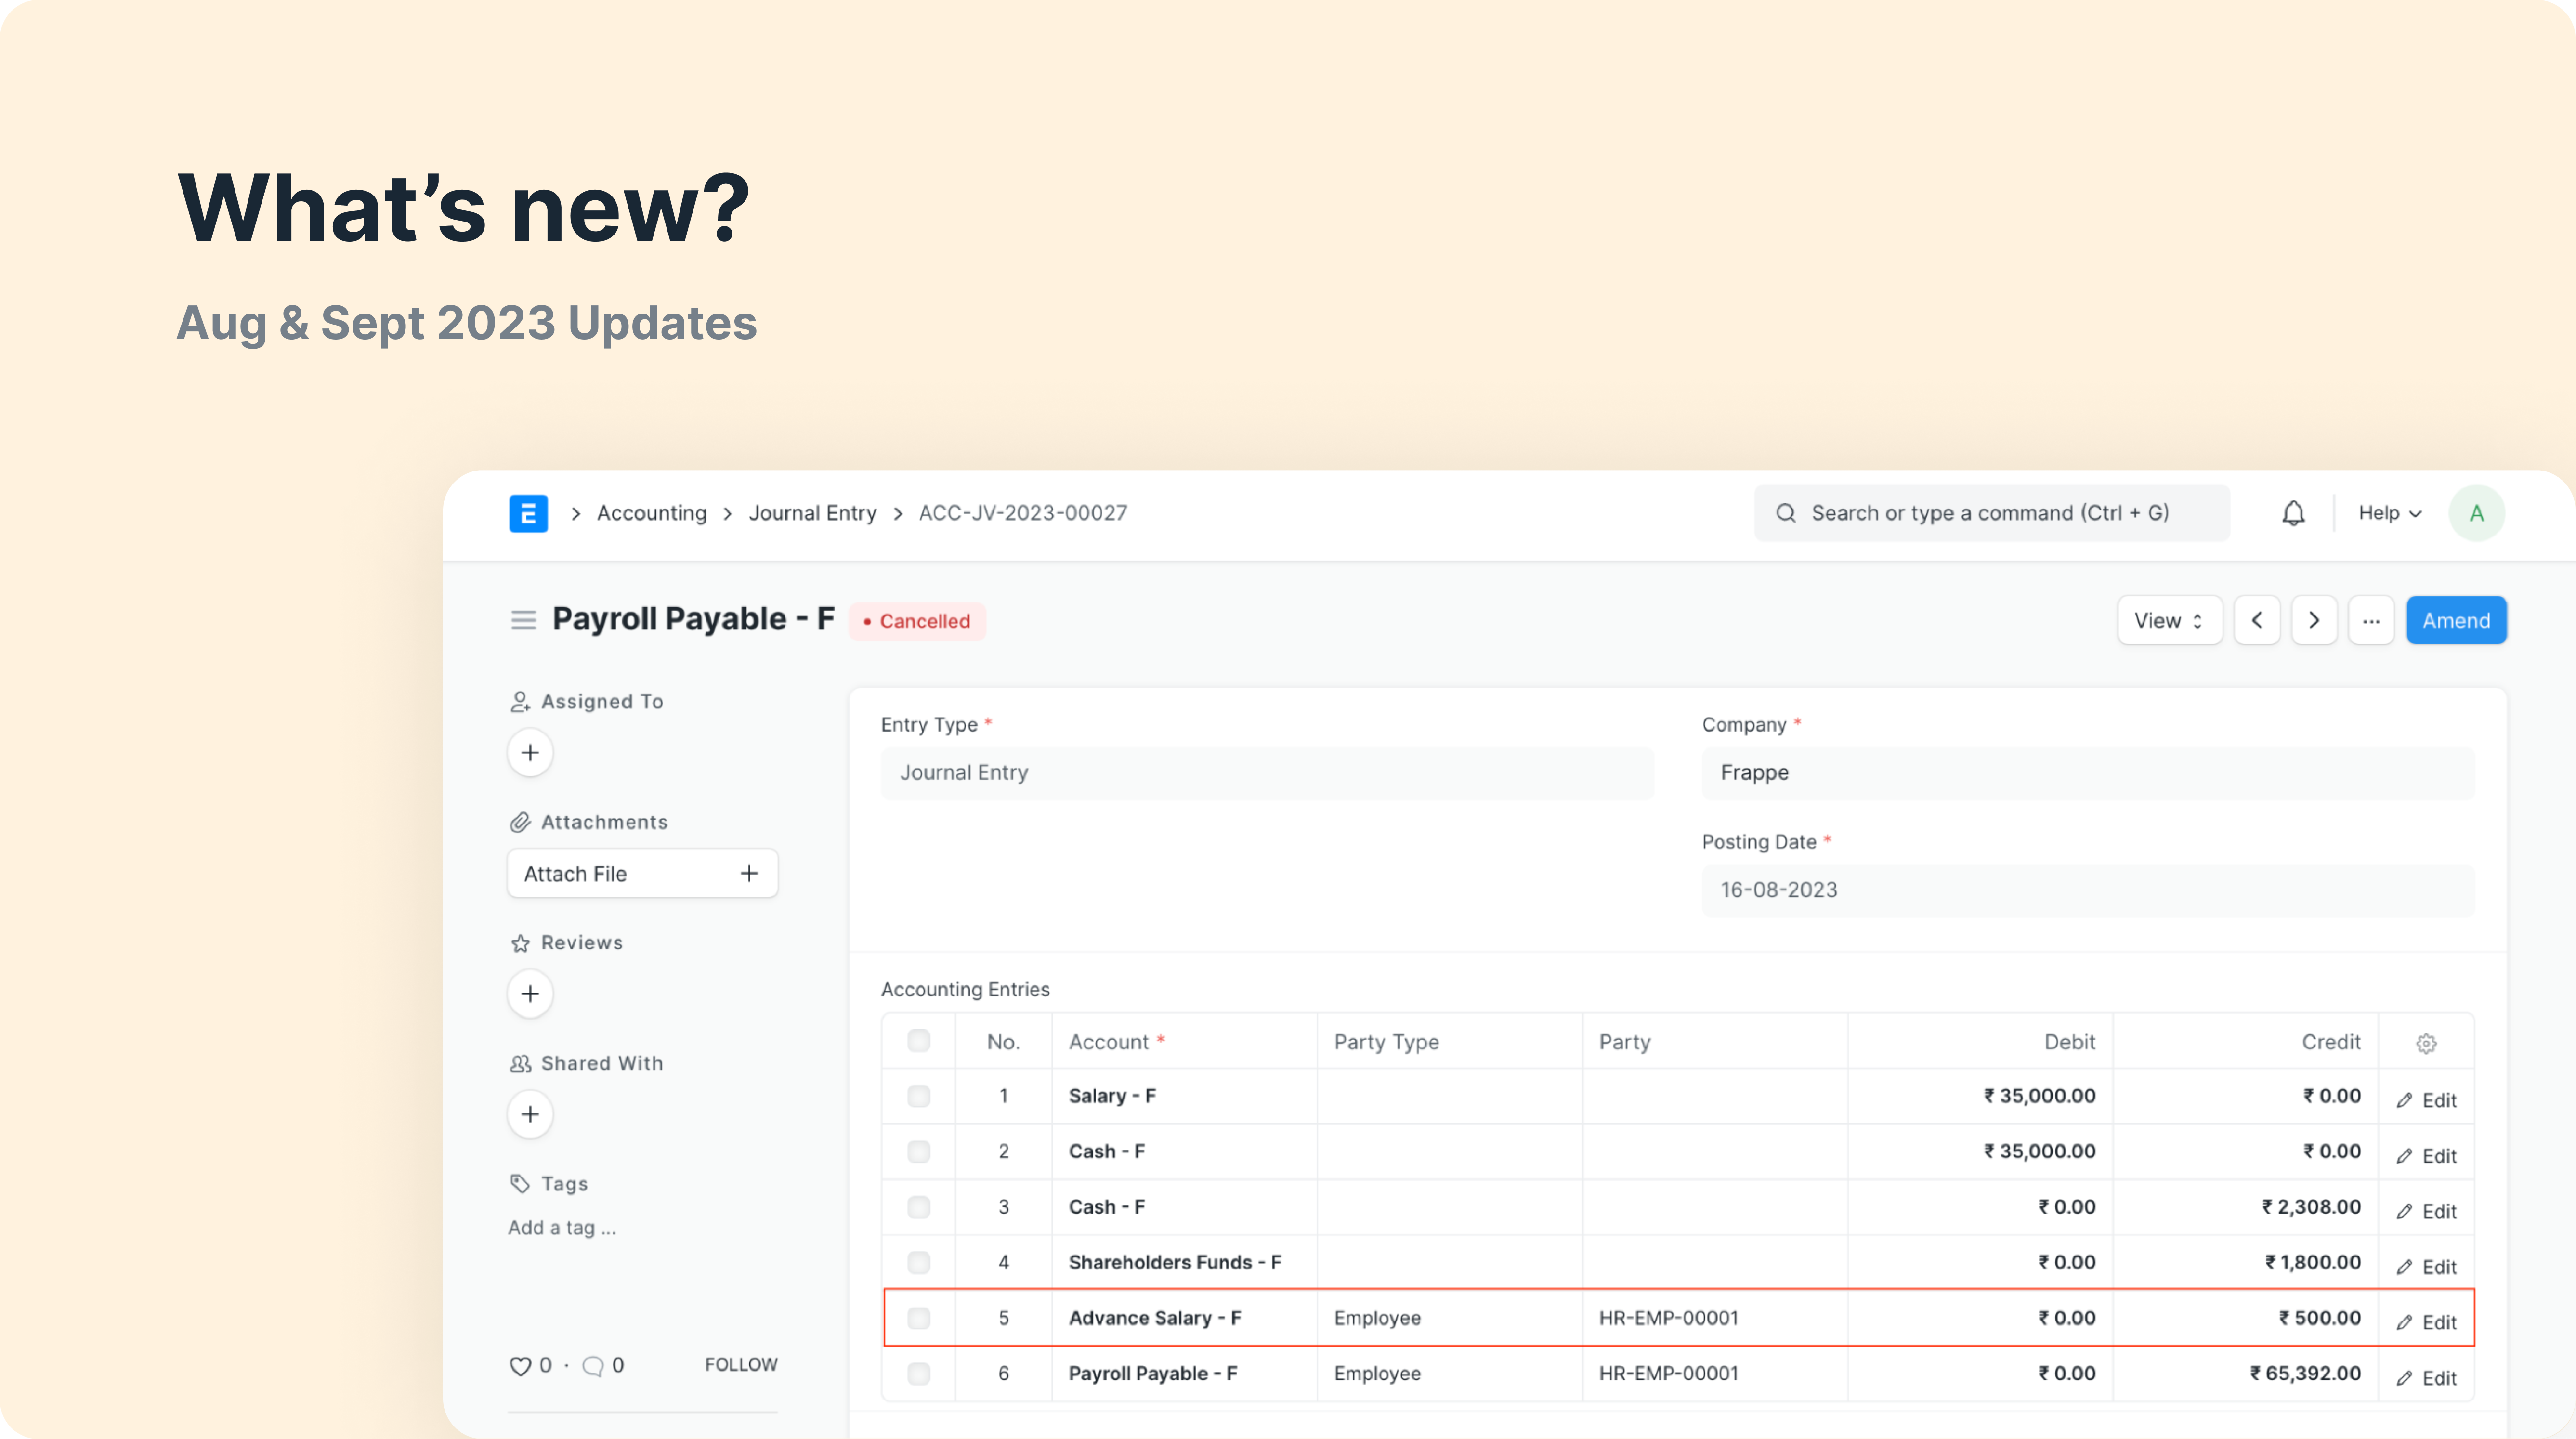This screenshot has width=2576, height=1439.
Task: Click the Posting Date field showing 16-08-2023
Action: pos(2087,889)
